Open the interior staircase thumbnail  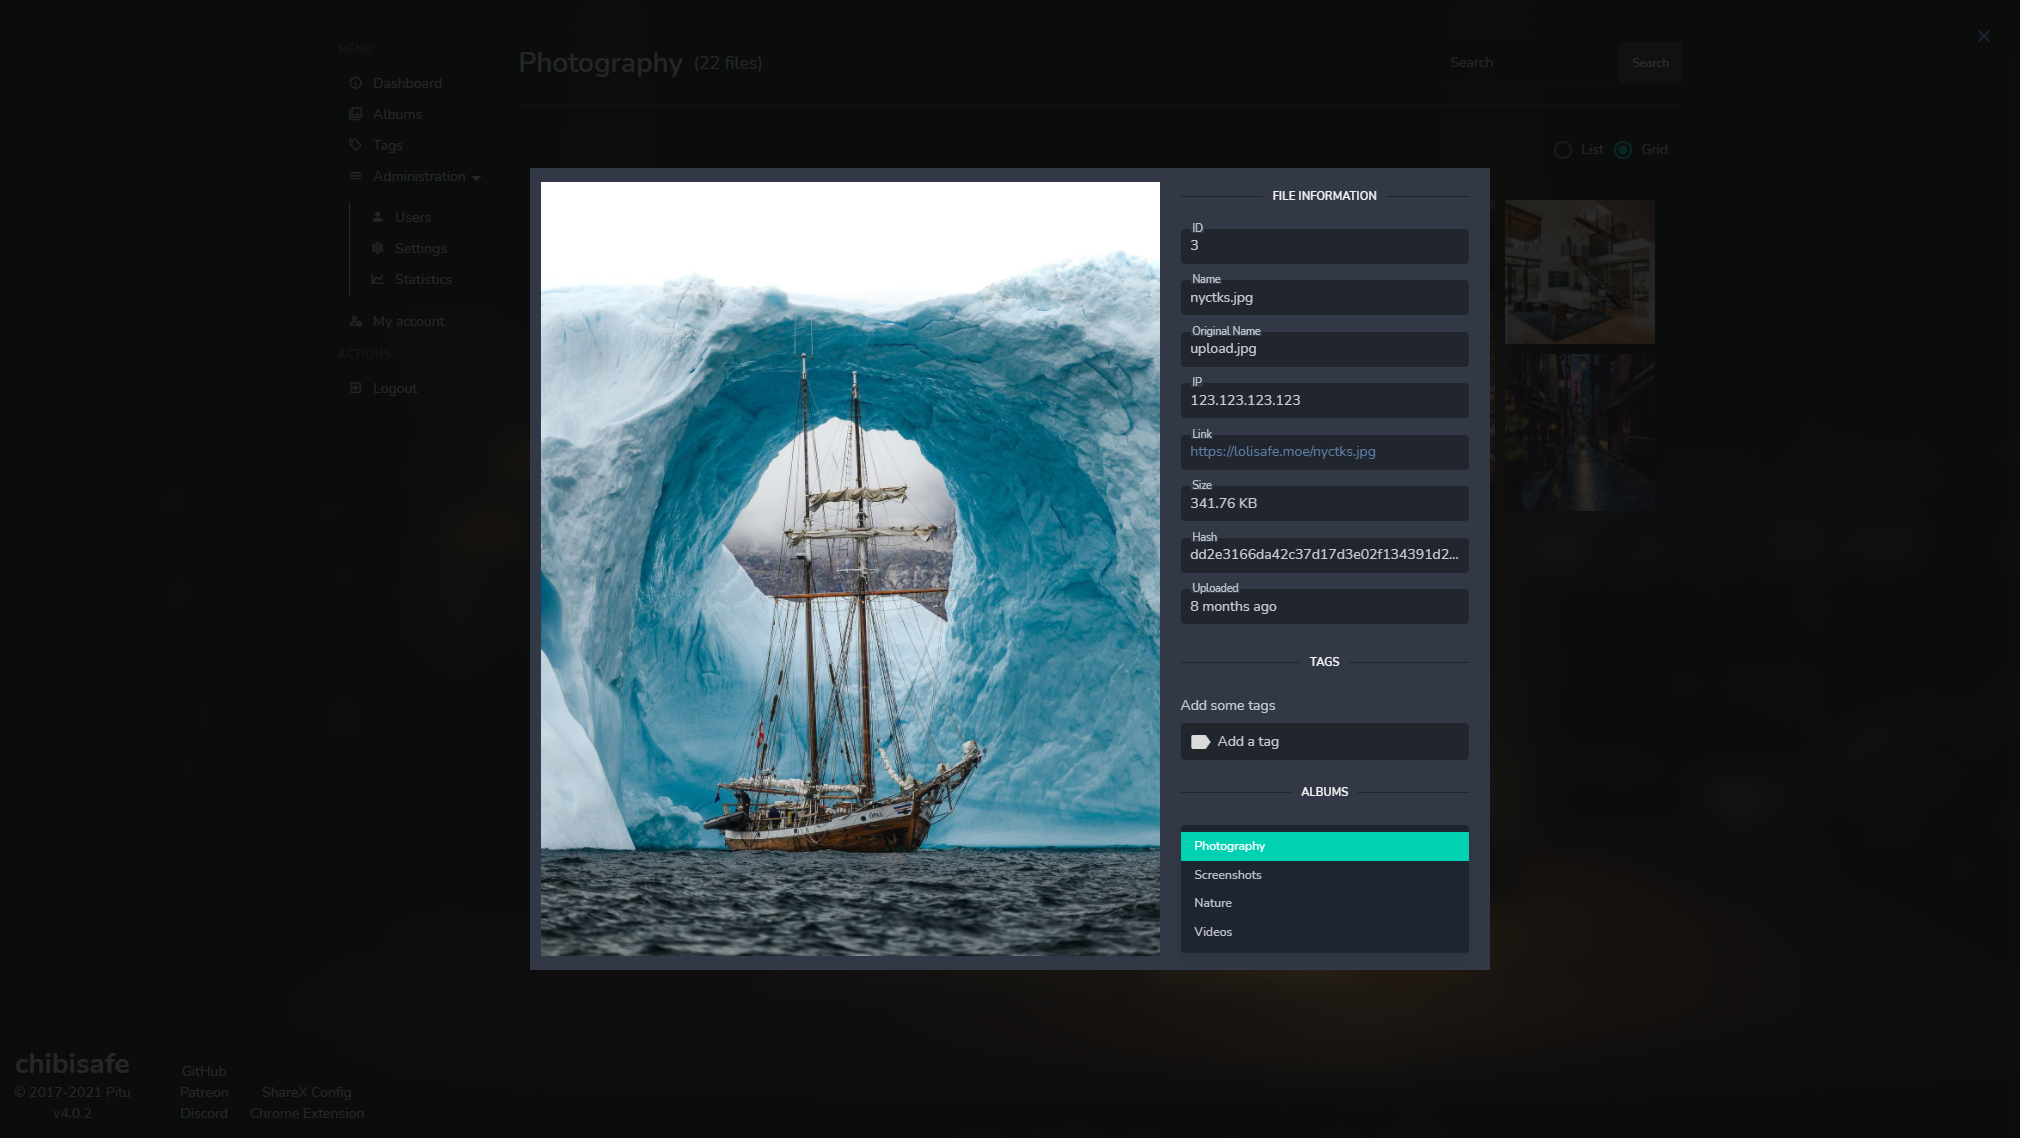point(1579,272)
